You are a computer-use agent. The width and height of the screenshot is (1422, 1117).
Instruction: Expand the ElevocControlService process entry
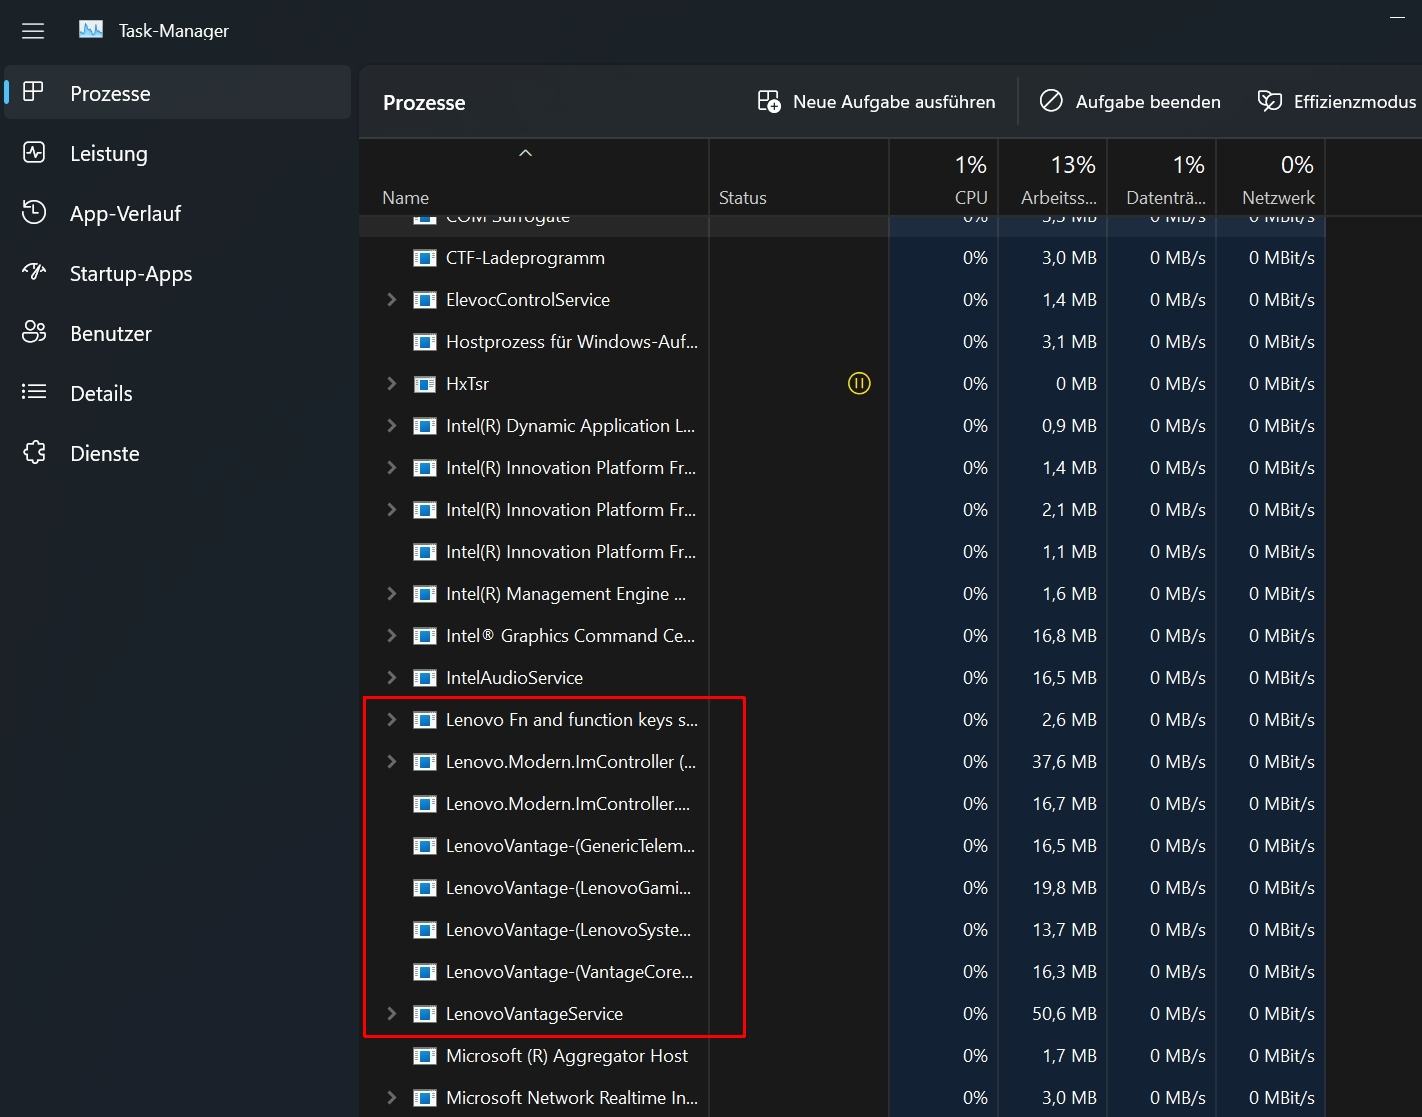(391, 300)
